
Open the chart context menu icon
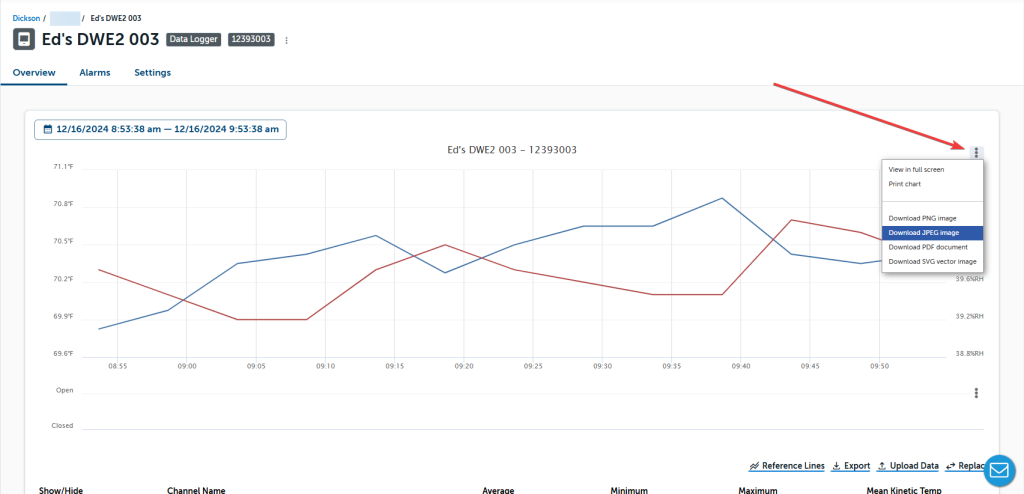(976, 152)
